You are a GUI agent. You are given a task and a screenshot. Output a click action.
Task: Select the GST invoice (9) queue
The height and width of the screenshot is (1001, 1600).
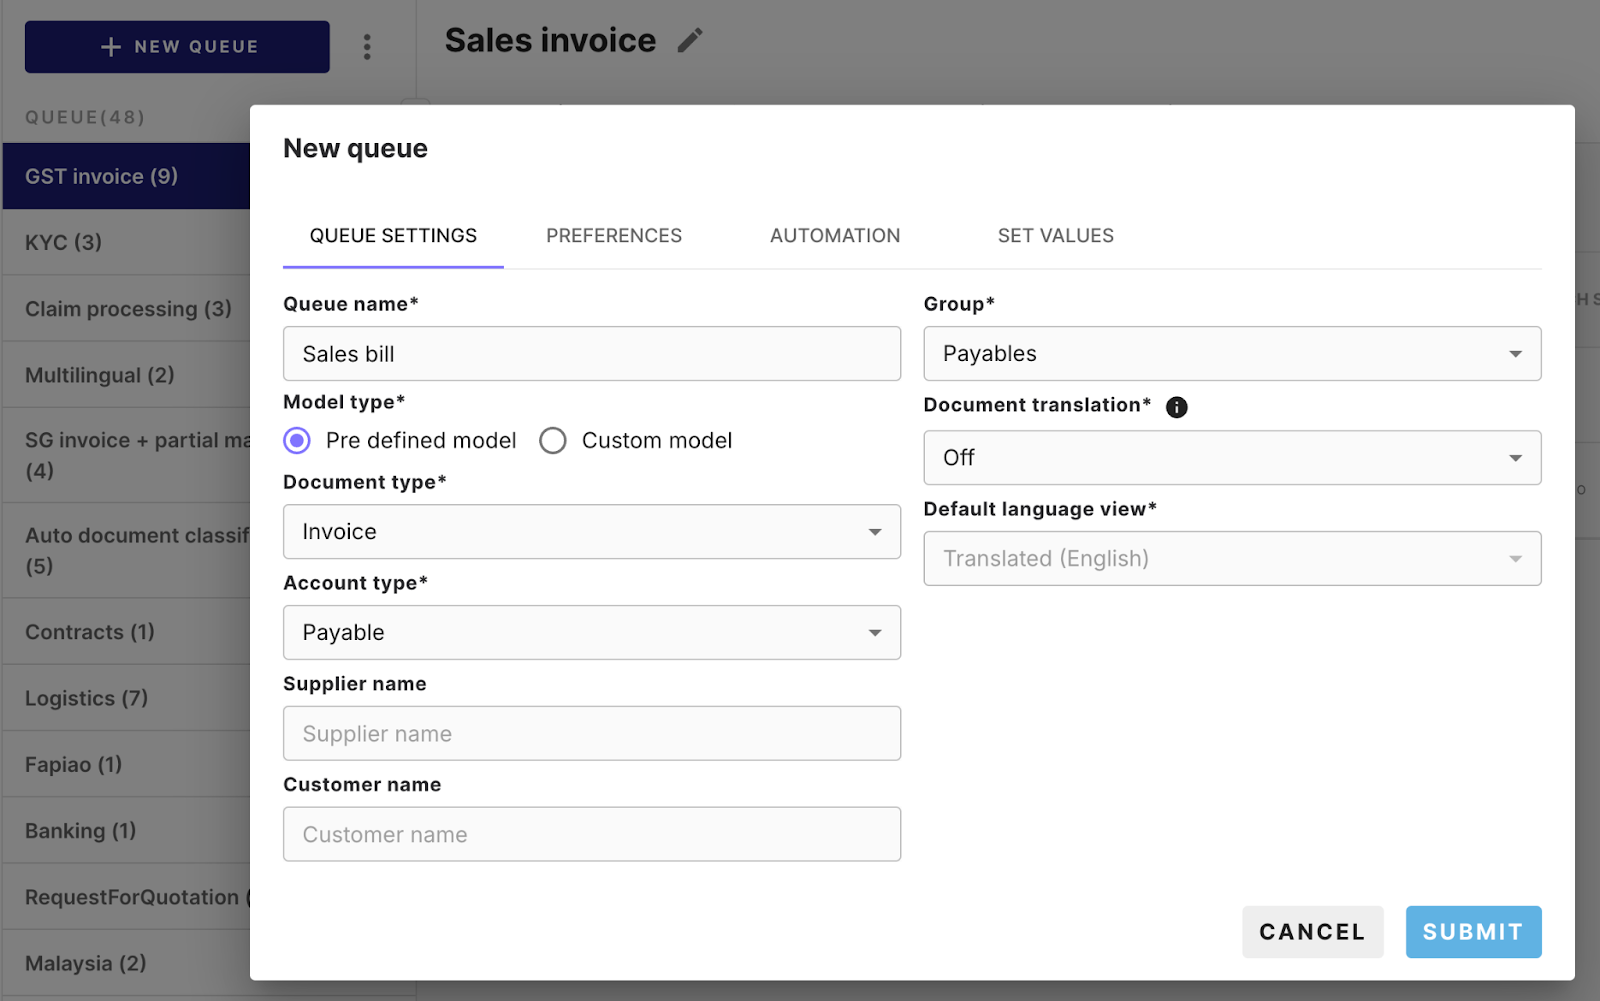127,176
